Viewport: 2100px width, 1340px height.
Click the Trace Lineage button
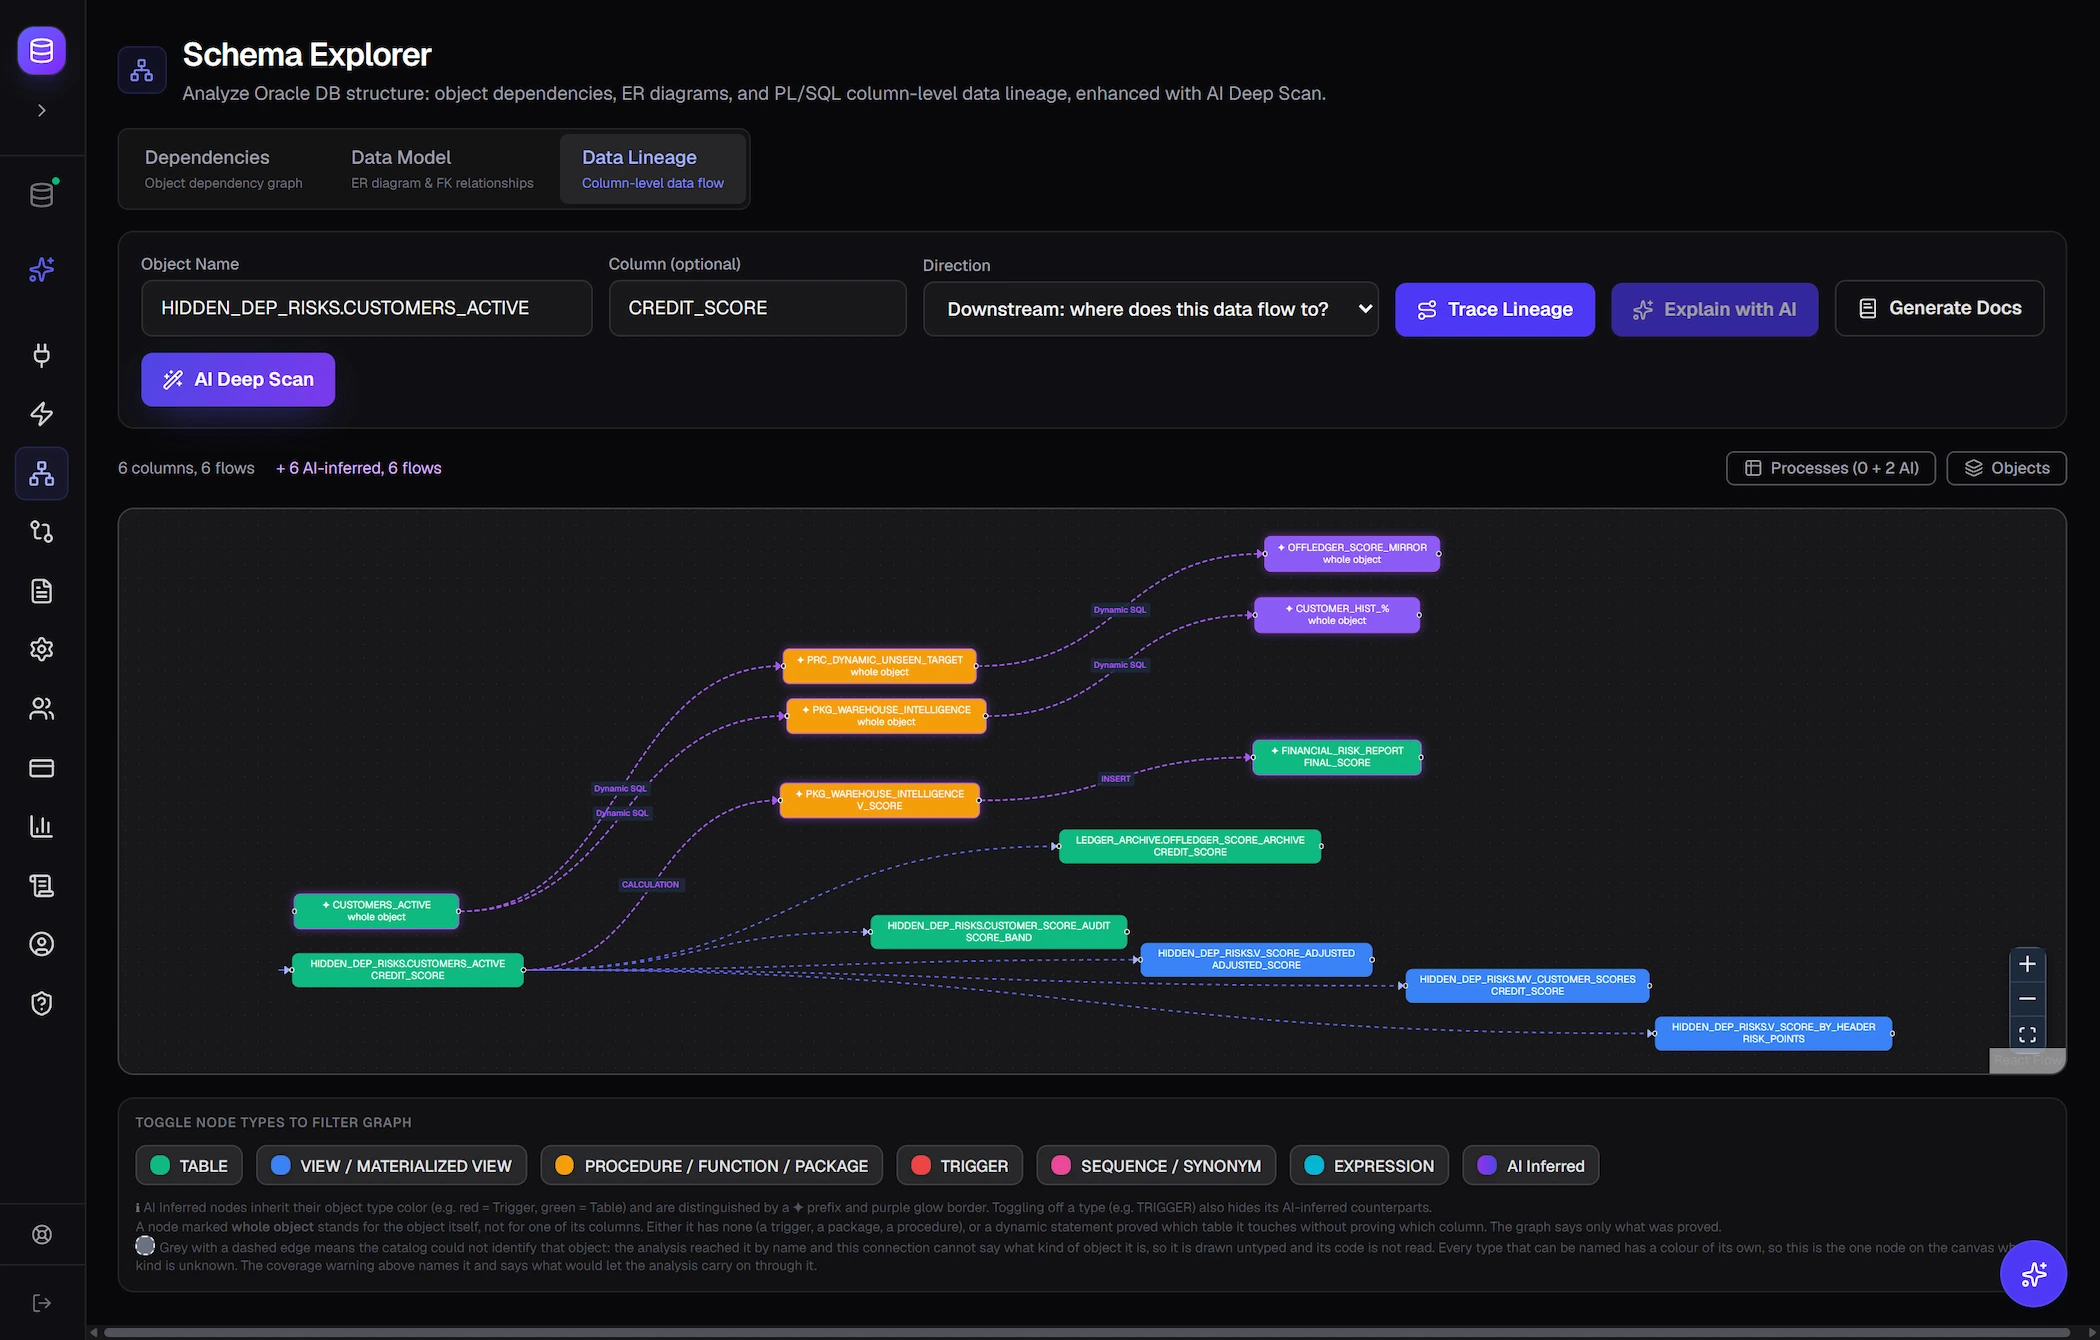point(1495,310)
